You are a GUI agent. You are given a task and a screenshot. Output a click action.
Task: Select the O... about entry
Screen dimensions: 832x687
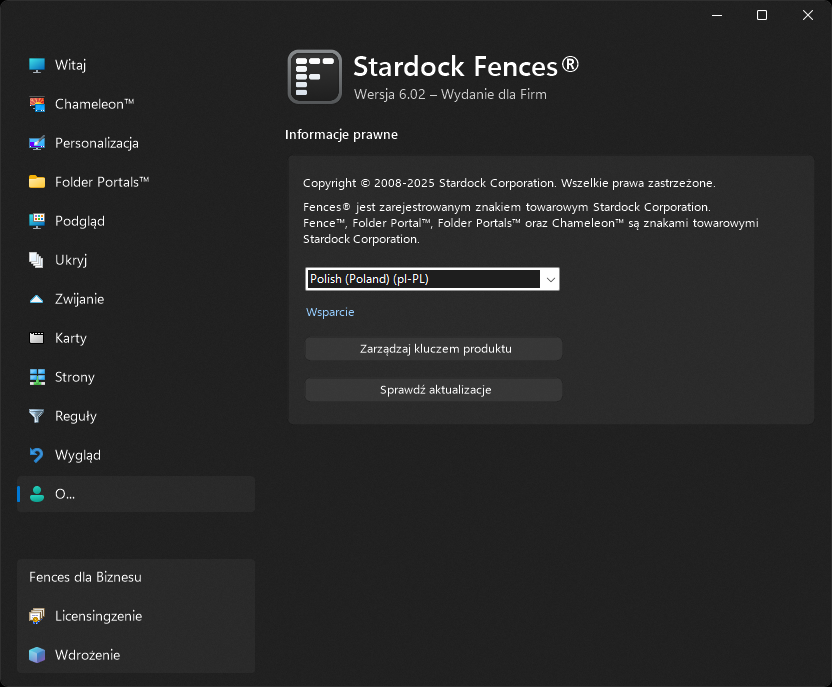click(136, 494)
